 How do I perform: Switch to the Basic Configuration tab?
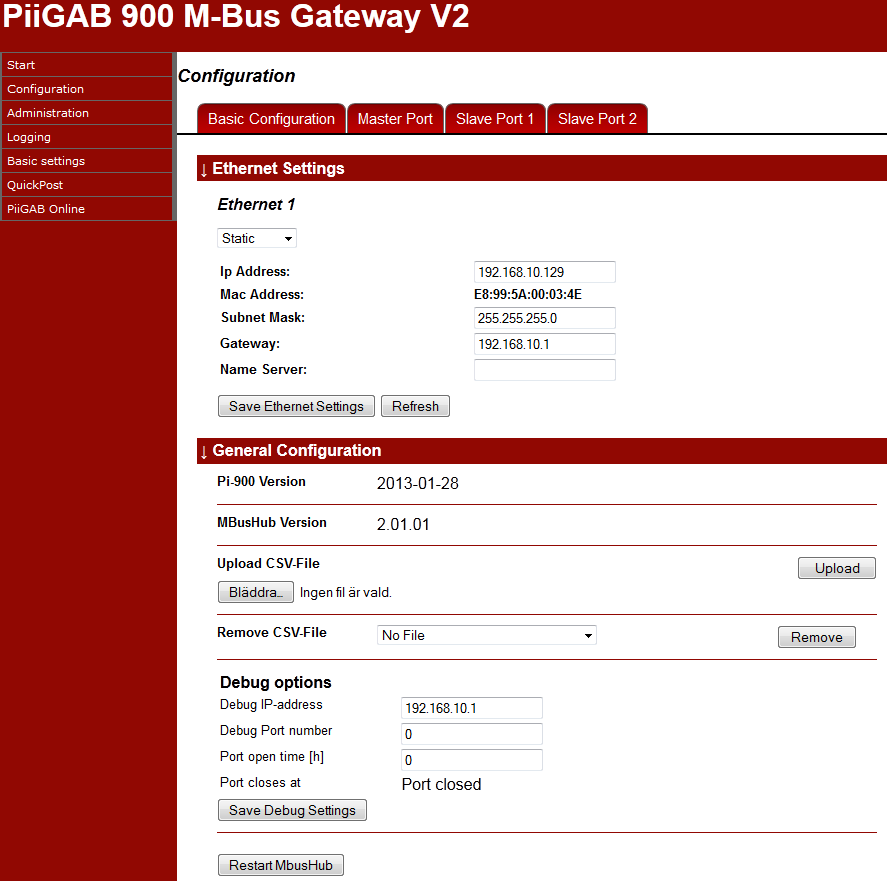[271, 119]
